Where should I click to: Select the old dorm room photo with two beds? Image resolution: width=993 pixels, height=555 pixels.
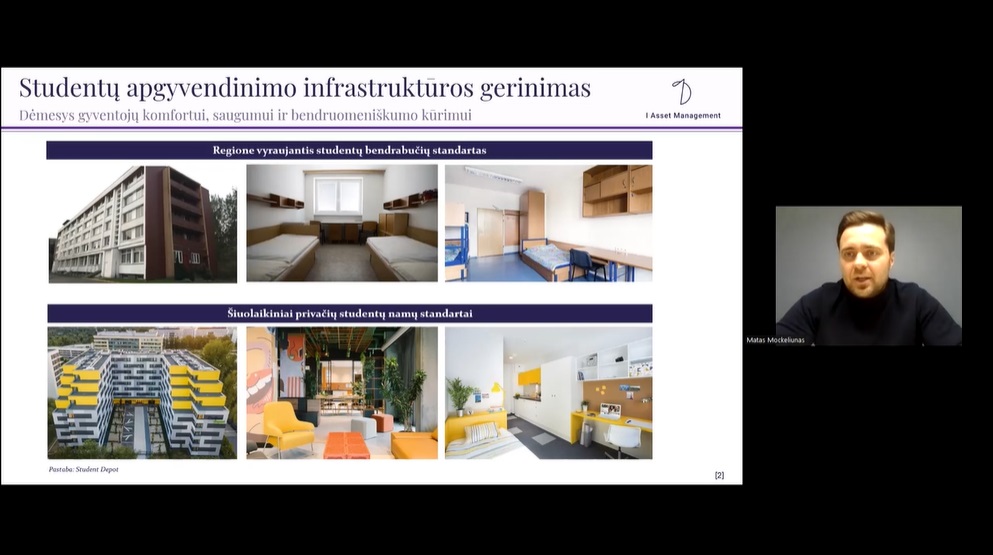(342, 223)
